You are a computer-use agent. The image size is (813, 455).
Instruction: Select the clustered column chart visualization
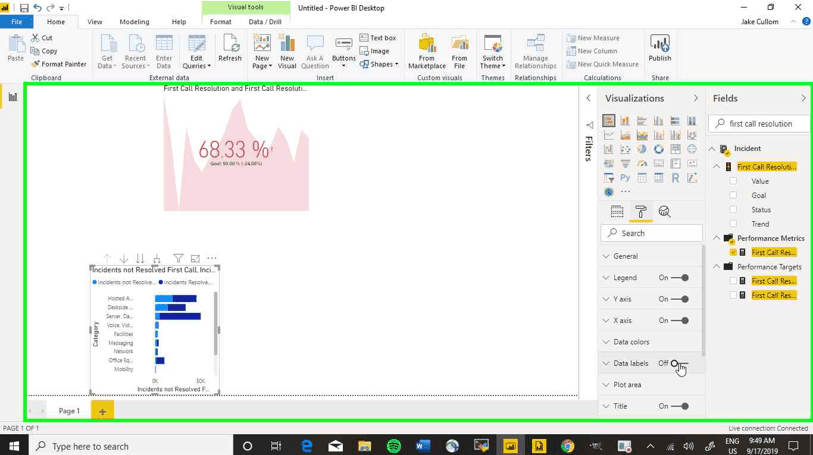tap(658, 121)
